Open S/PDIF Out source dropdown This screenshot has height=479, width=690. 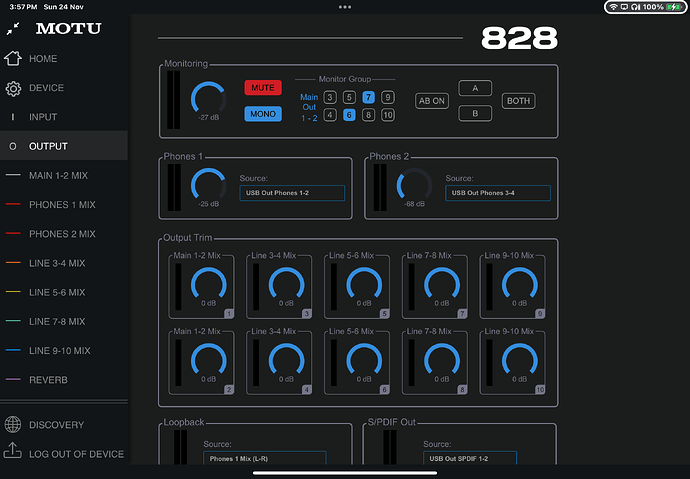click(470, 458)
